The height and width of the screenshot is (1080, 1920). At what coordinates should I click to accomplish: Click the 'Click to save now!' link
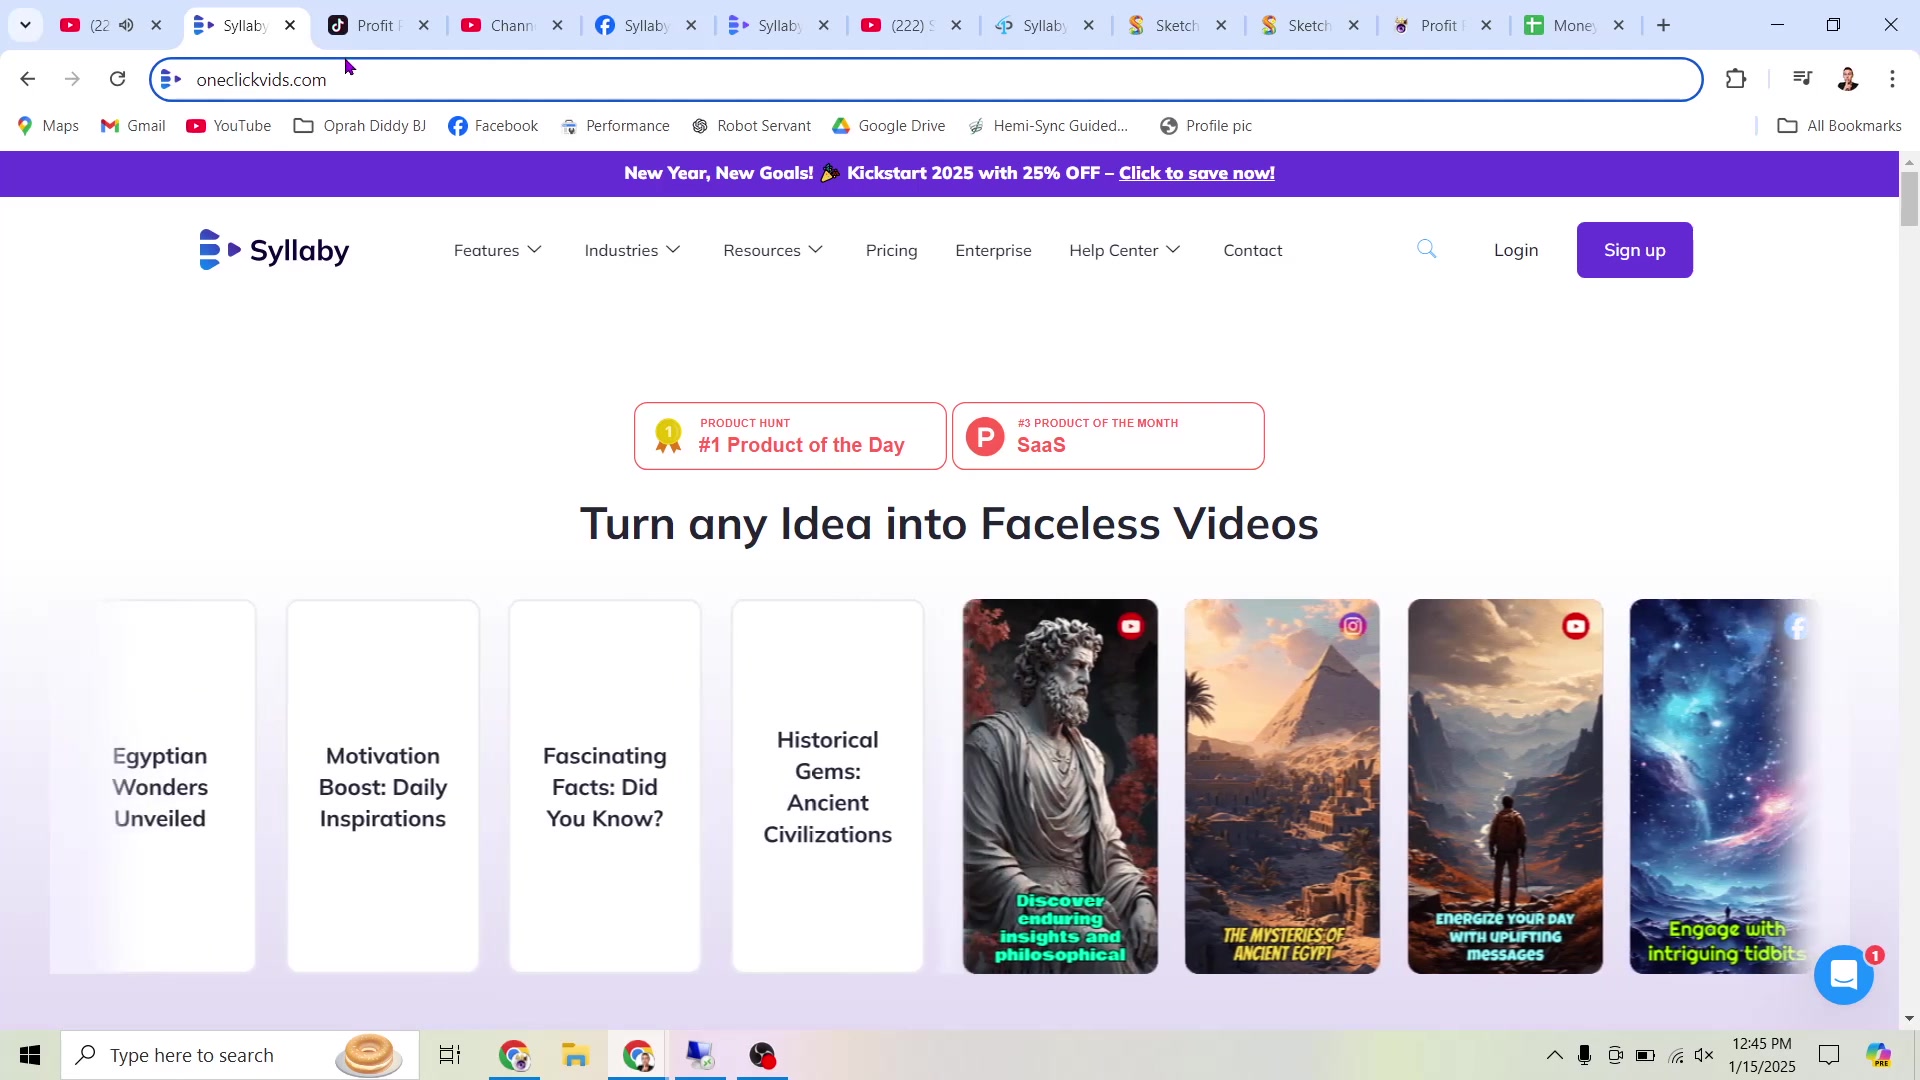tap(1196, 173)
